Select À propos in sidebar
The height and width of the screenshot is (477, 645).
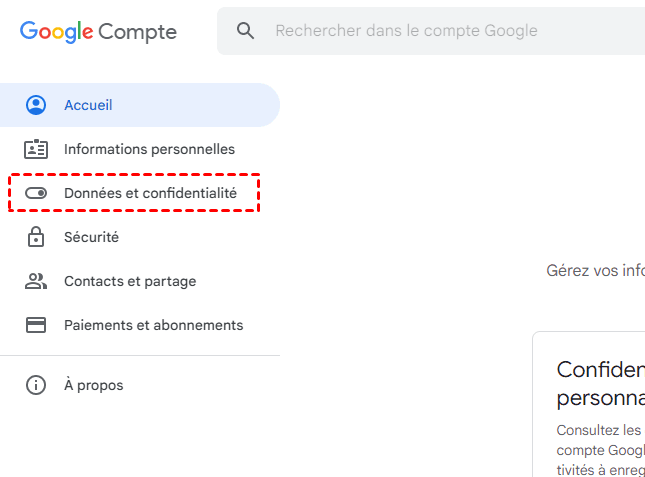click(x=93, y=385)
